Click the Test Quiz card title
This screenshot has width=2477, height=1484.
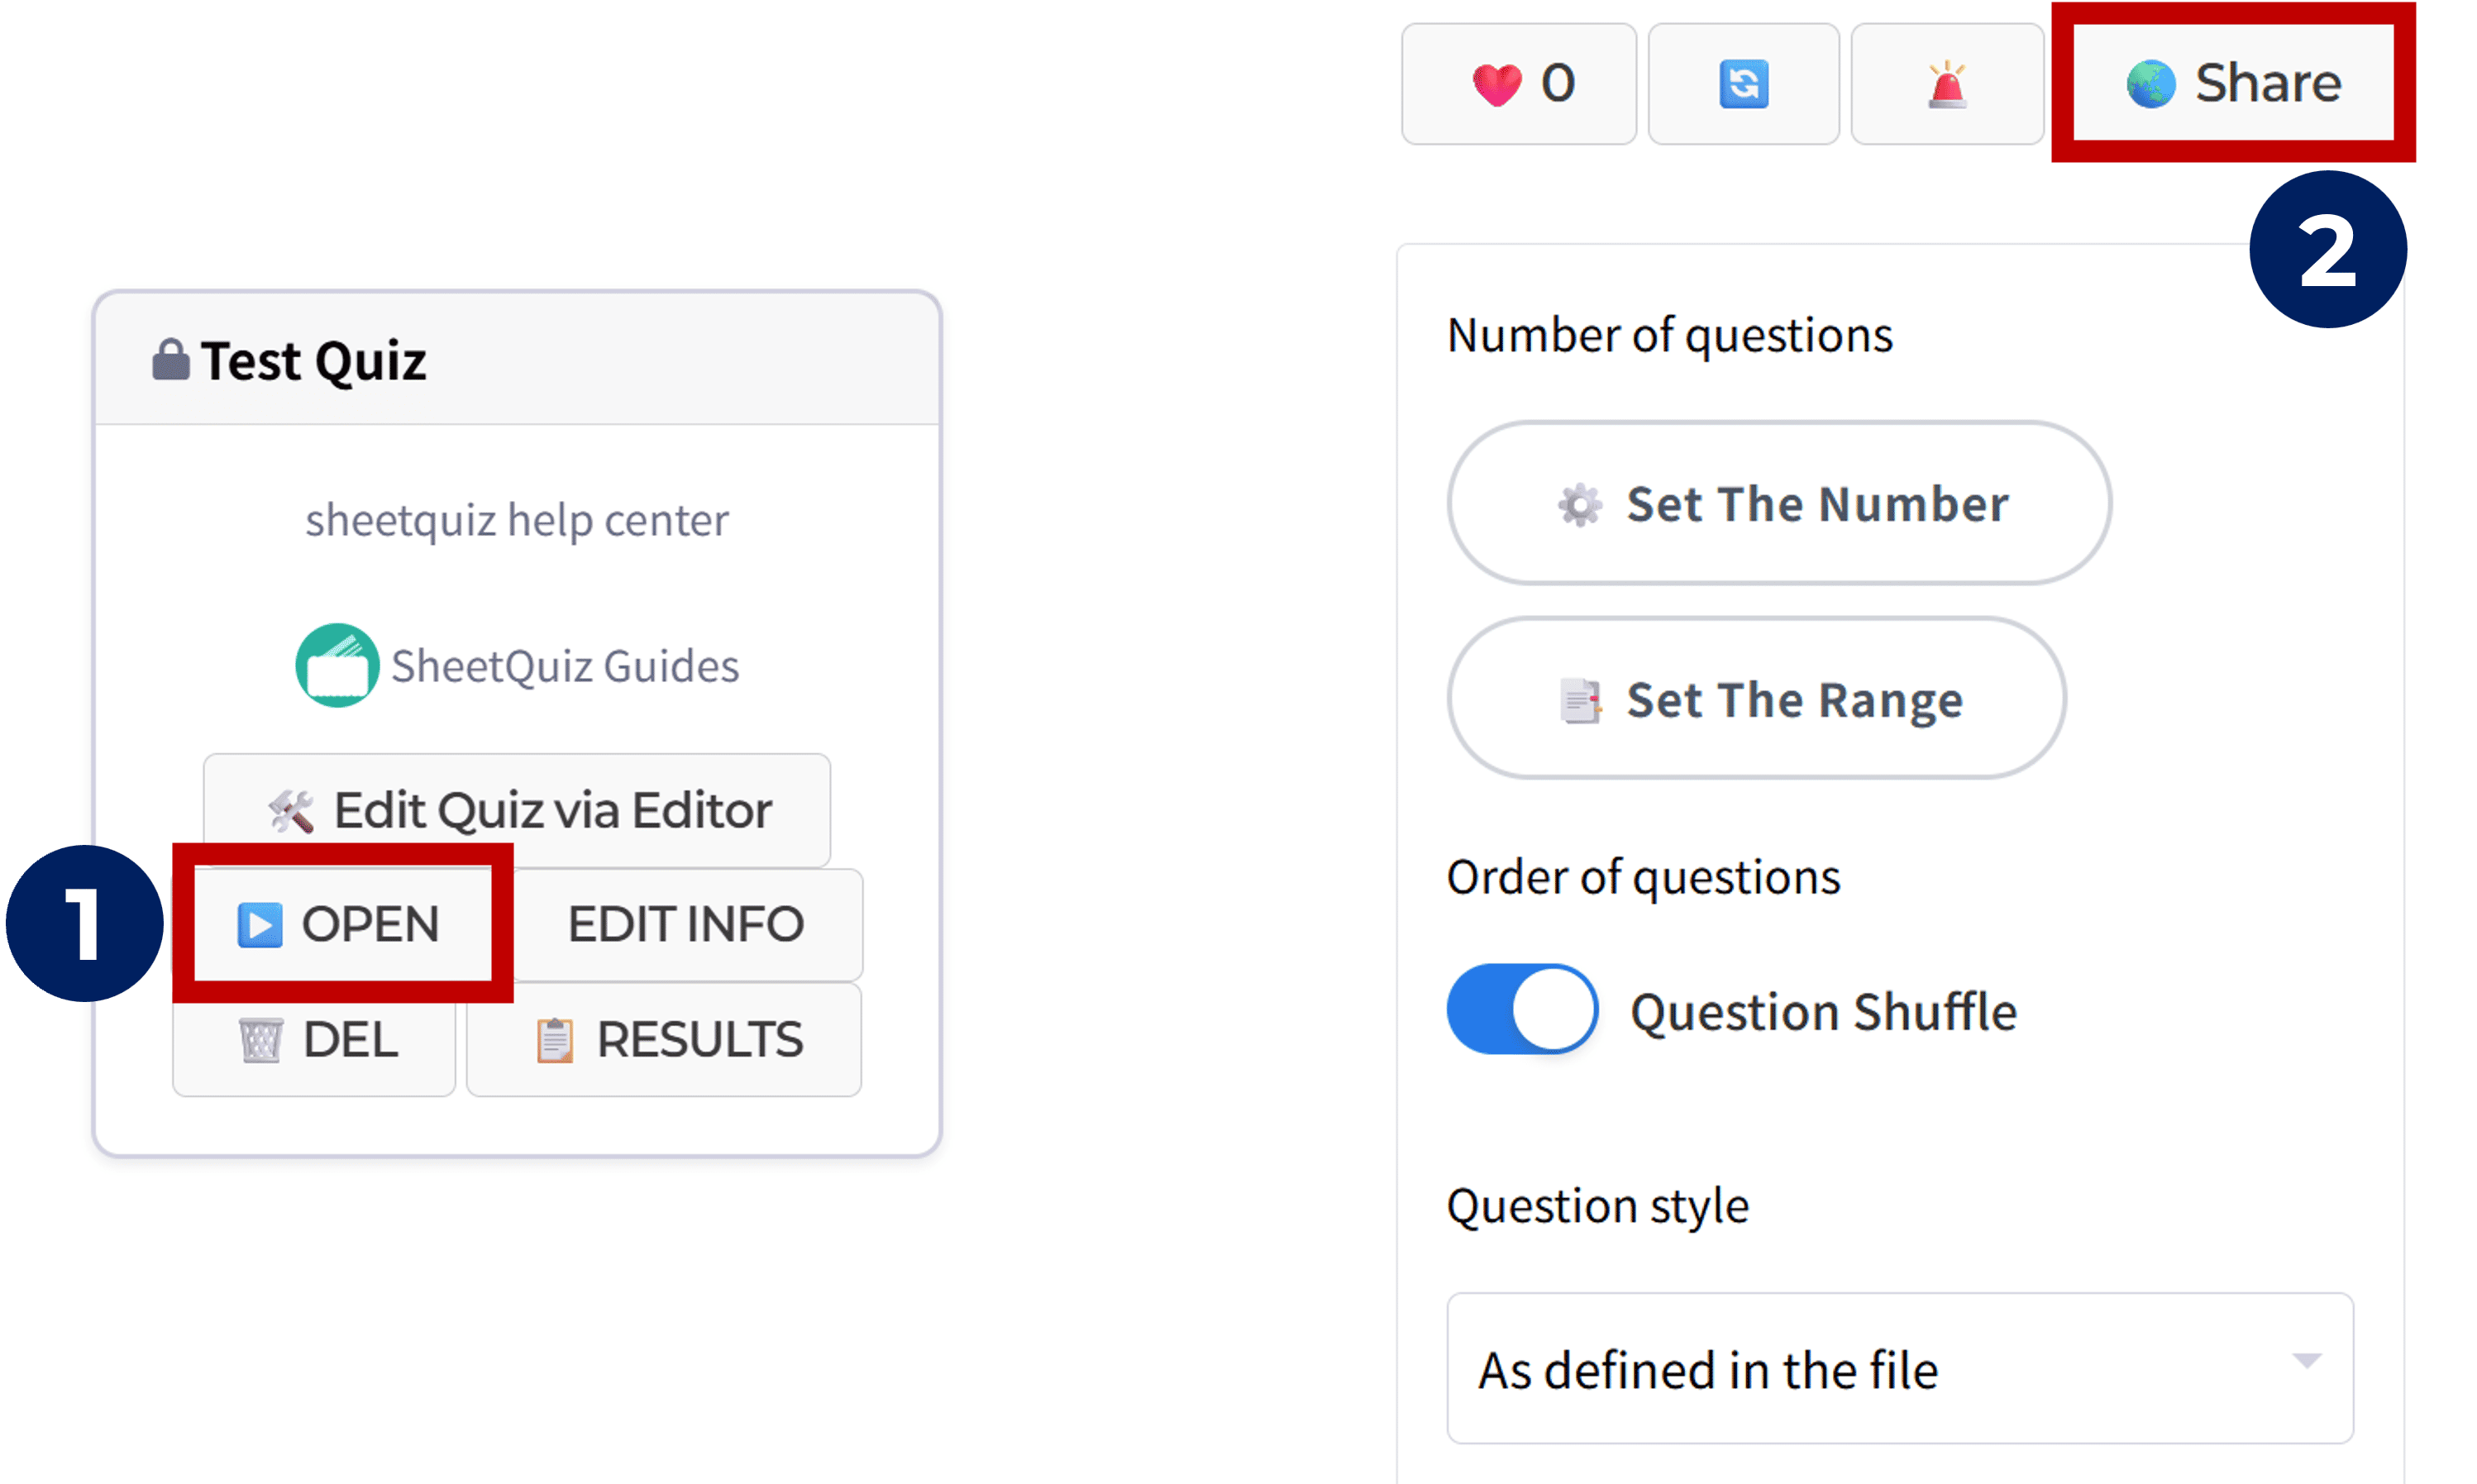(x=313, y=361)
